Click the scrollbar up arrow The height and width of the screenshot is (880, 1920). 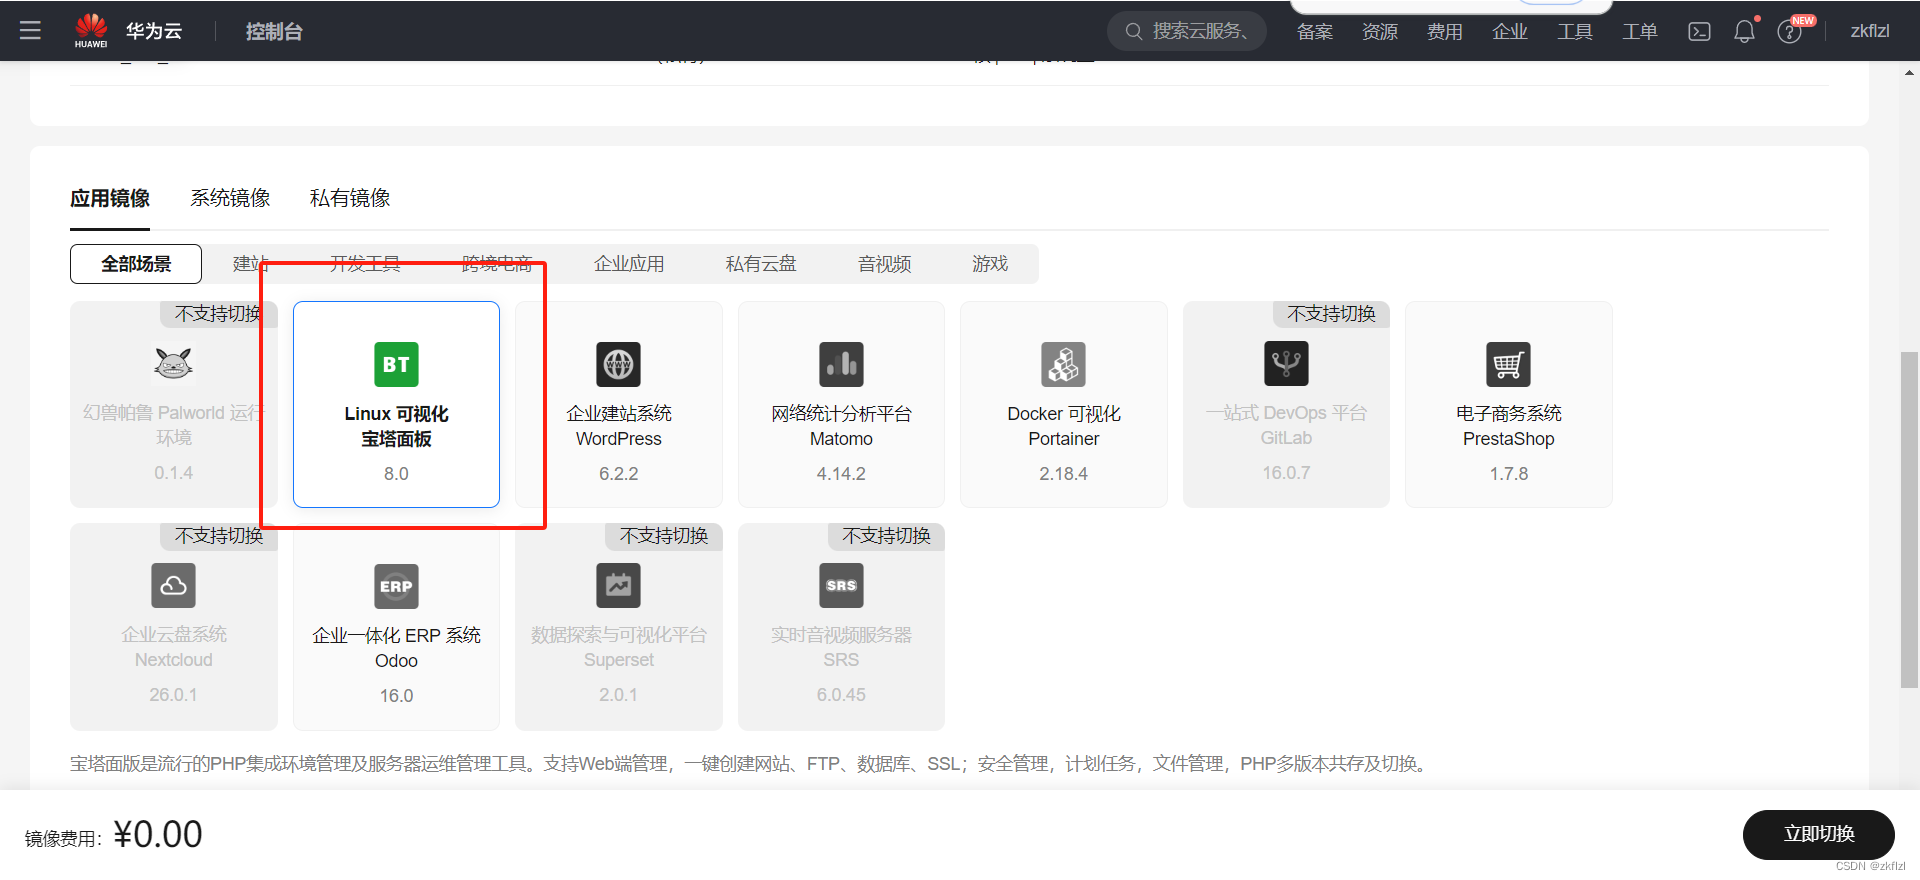[x=1909, y=73]
